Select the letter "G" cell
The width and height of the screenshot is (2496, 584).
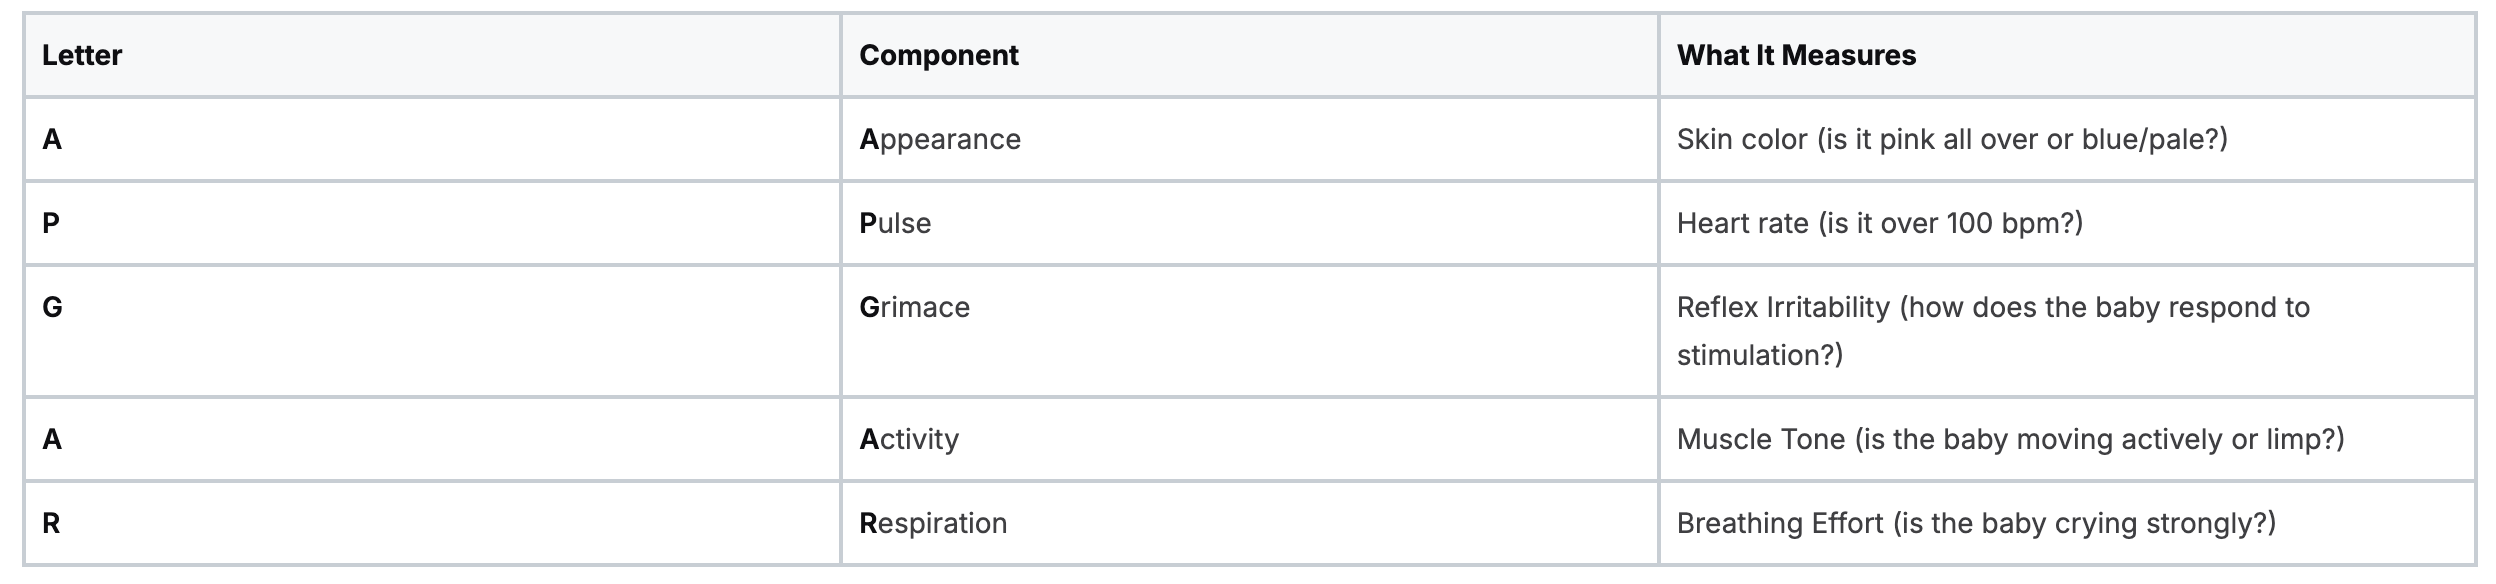pos(52,307)
